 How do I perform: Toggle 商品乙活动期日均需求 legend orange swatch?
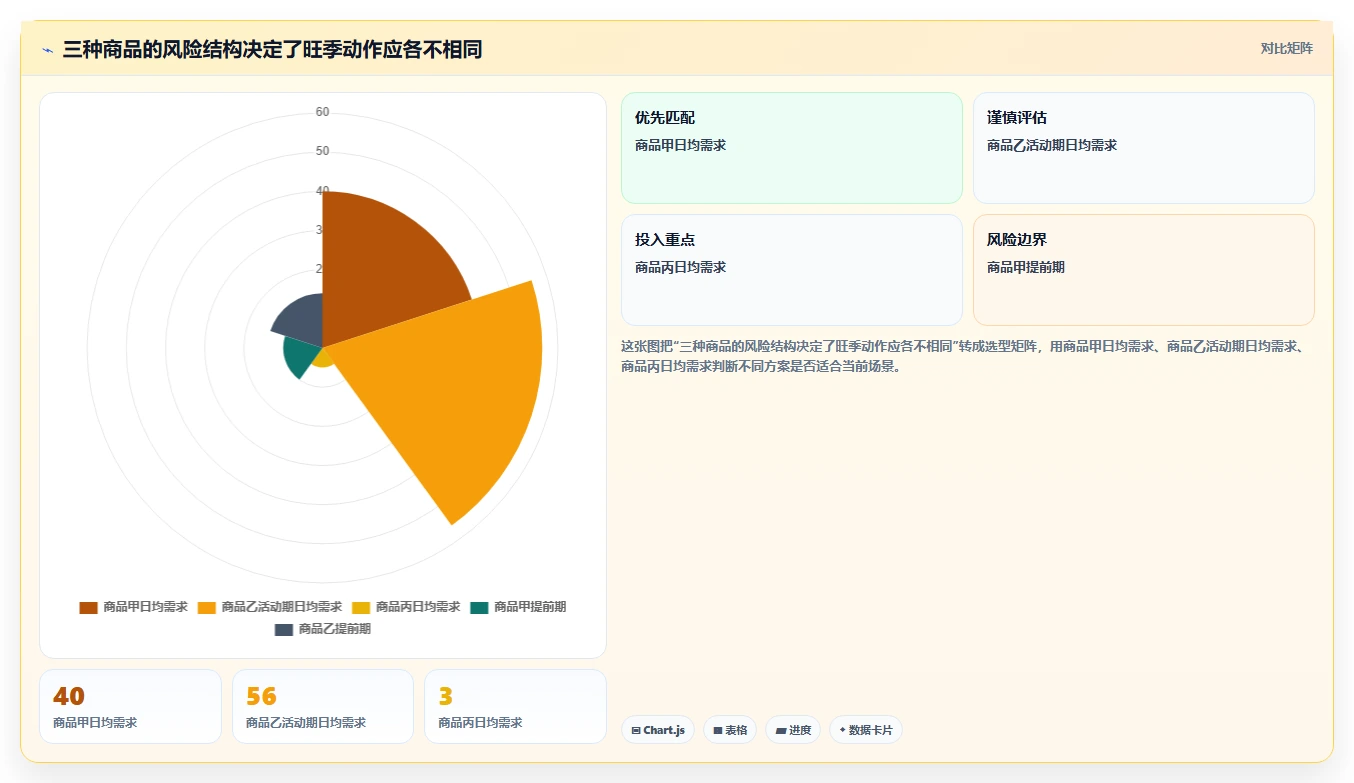coord(207,607)
